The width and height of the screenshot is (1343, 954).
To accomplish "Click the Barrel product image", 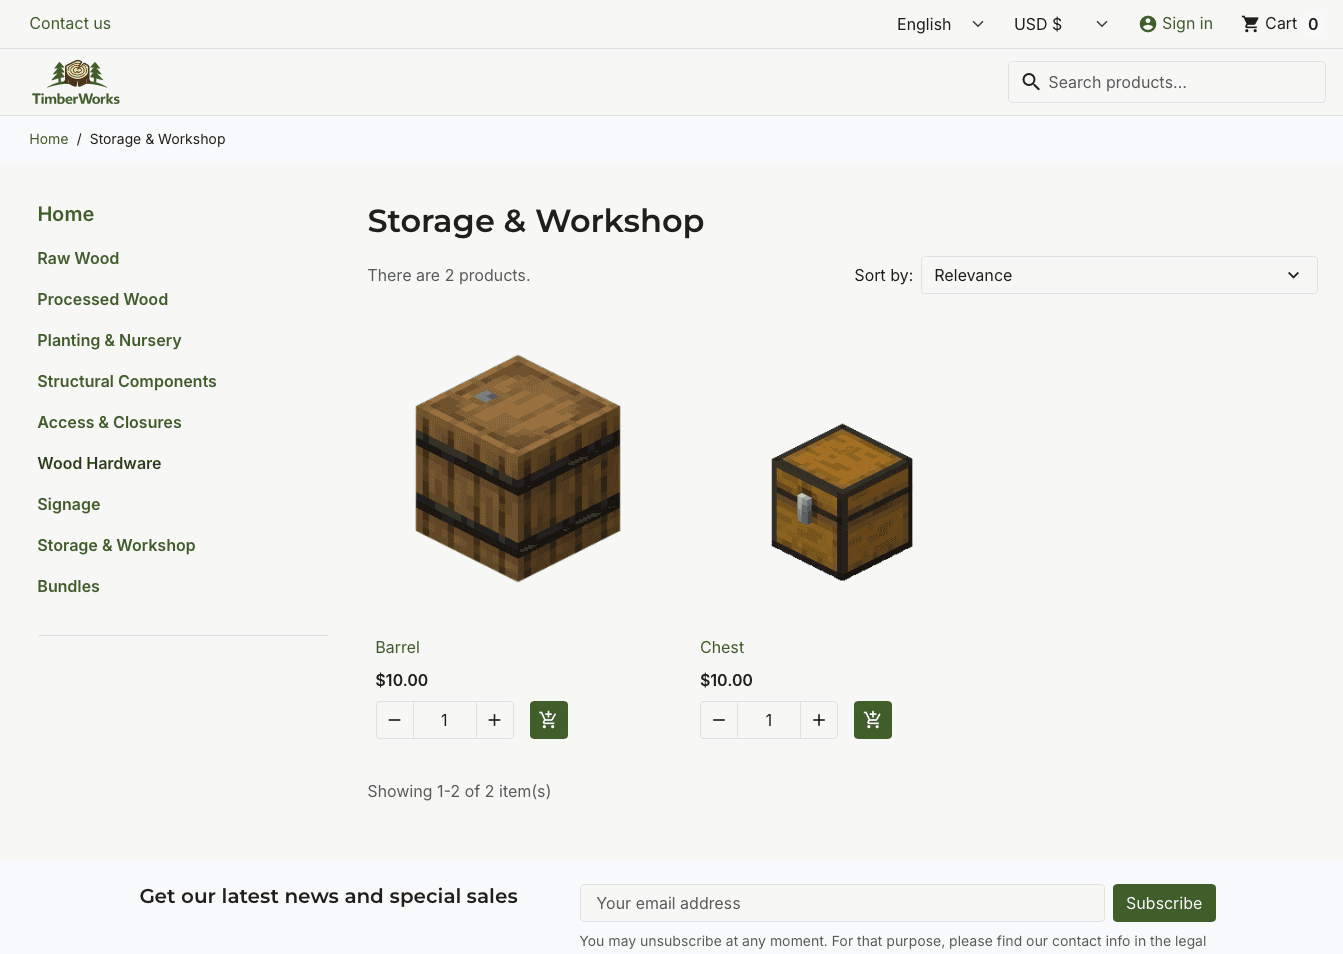I will pos(518,468).
